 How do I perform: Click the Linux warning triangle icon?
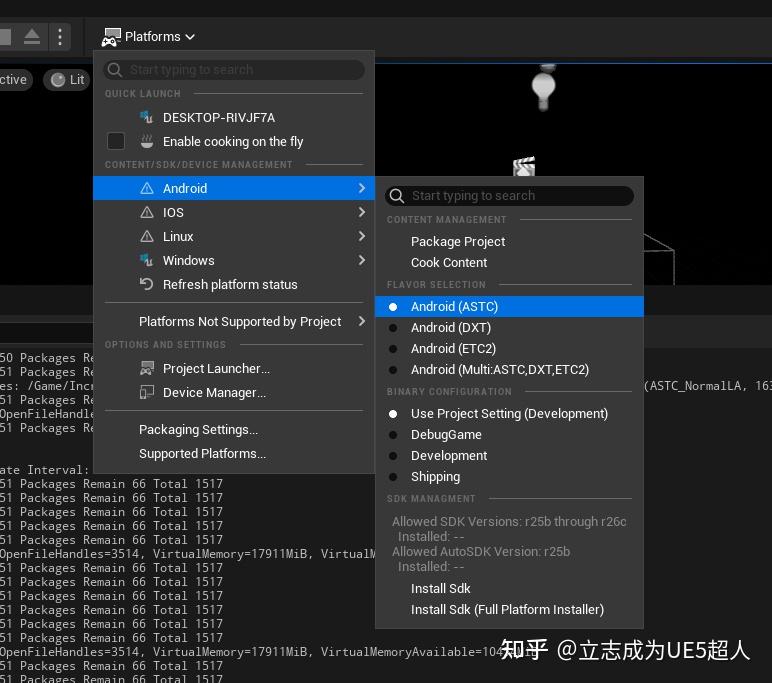coord(147,236)
